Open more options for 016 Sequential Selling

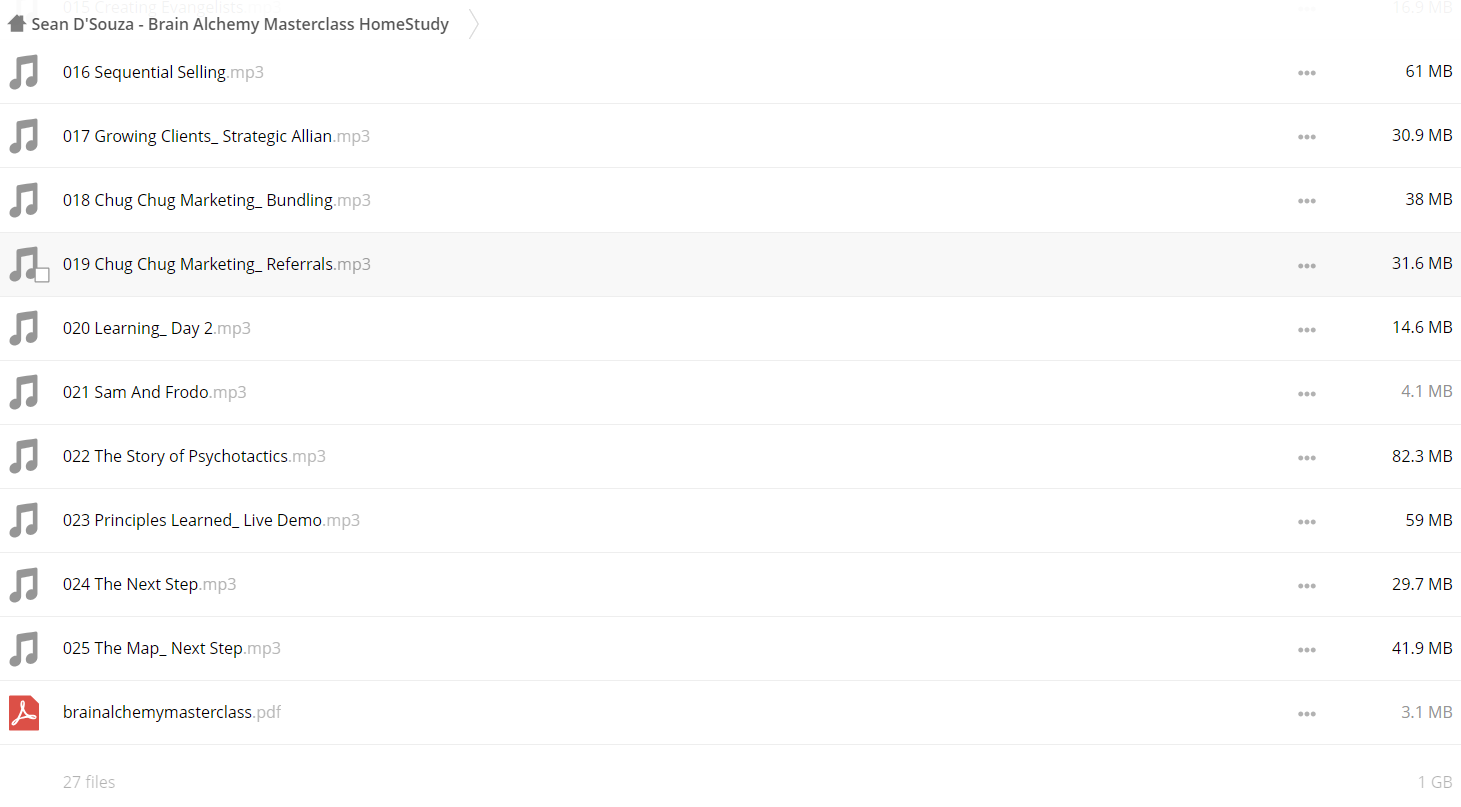tap(1306, 73)
